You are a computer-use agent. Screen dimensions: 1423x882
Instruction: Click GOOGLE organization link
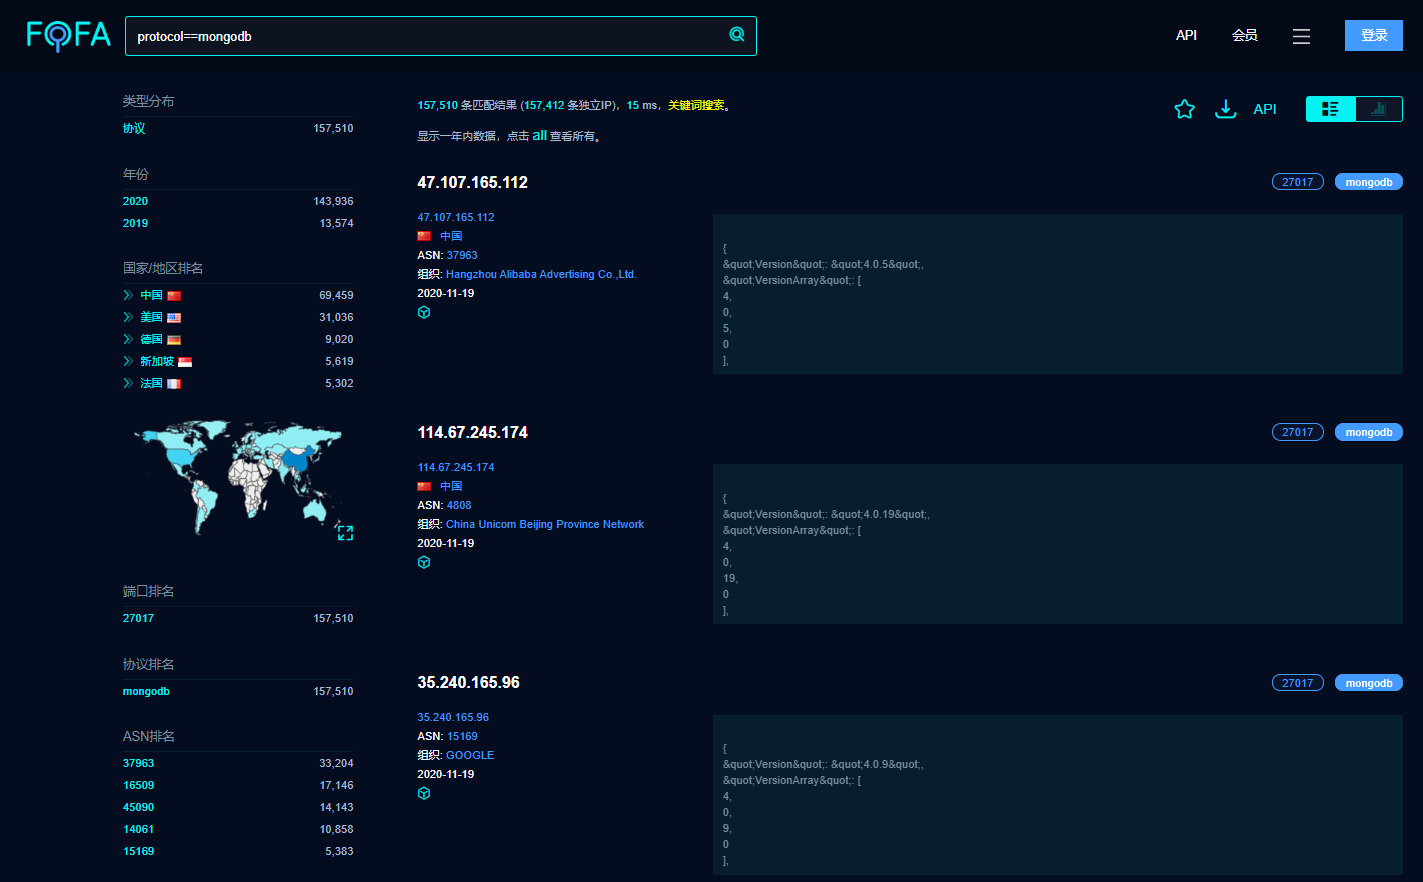pos(470,755)
